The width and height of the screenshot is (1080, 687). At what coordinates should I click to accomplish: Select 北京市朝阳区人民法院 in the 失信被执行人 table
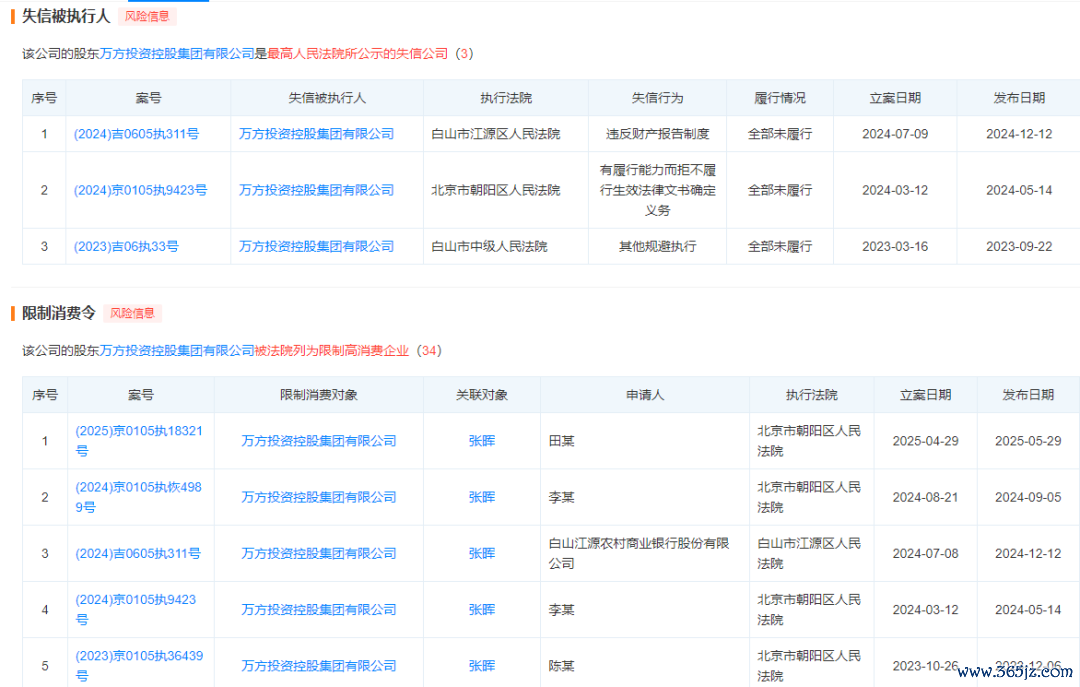[x=495, y=190]
